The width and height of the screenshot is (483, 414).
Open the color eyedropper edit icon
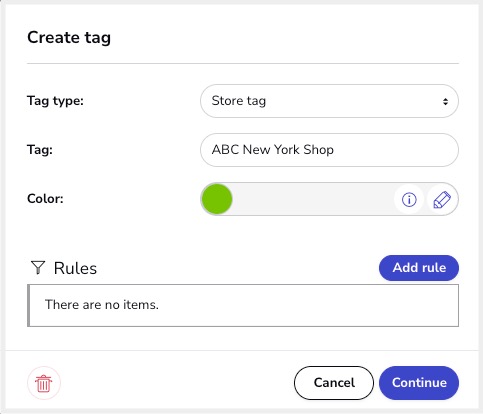pyautogui.click(x=442, y=199)
